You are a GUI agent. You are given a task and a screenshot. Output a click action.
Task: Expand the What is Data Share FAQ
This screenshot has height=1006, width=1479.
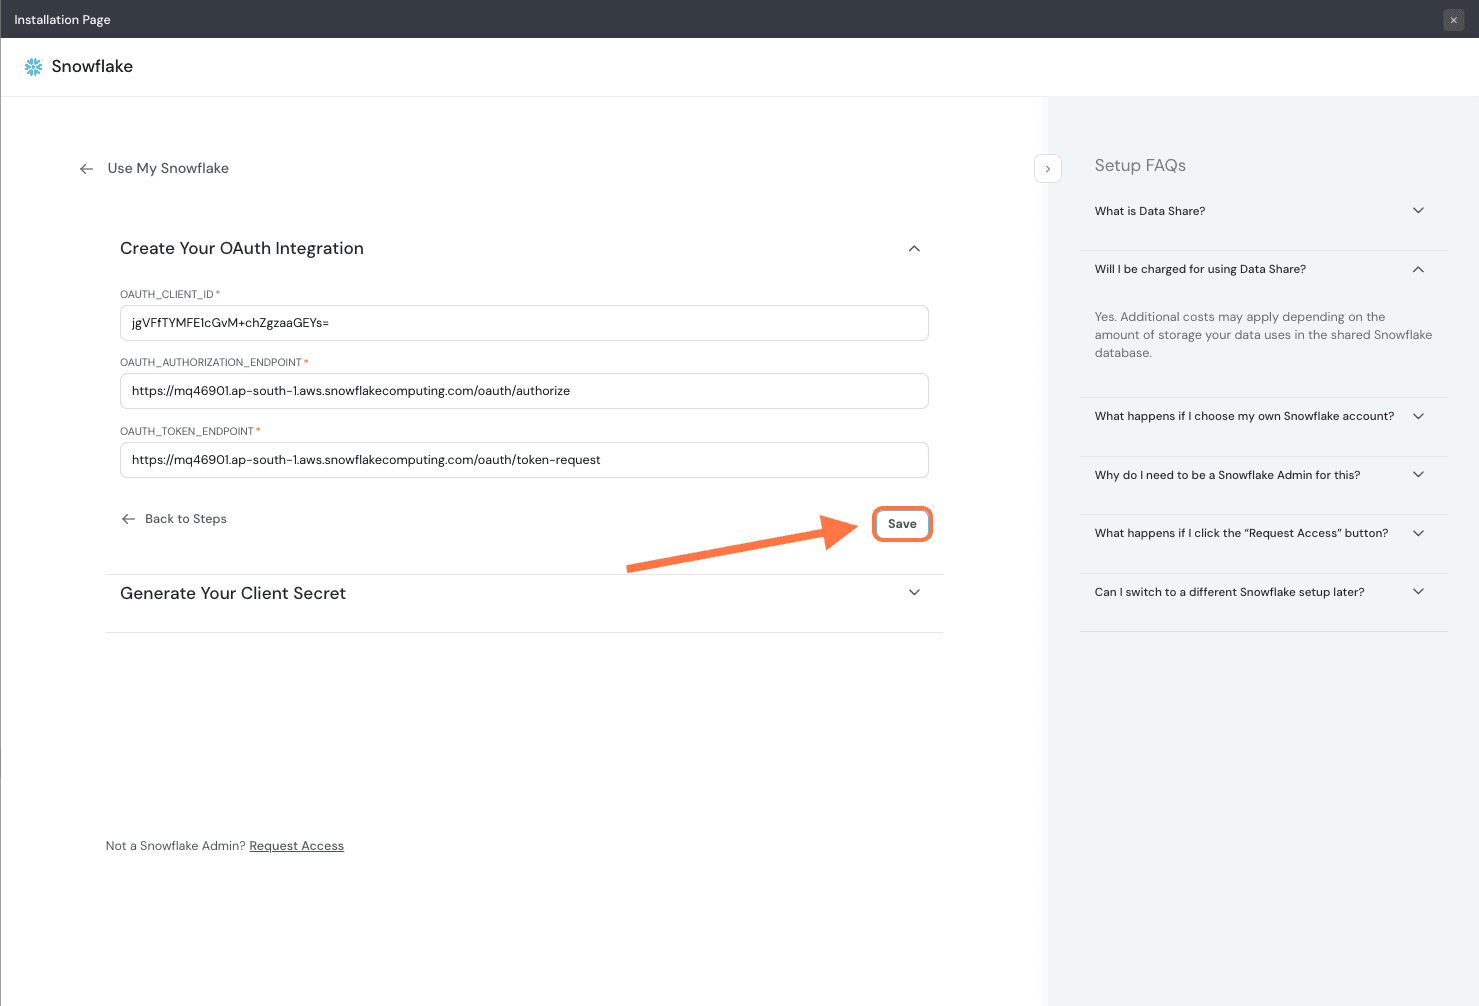[x=1418, y=211]
